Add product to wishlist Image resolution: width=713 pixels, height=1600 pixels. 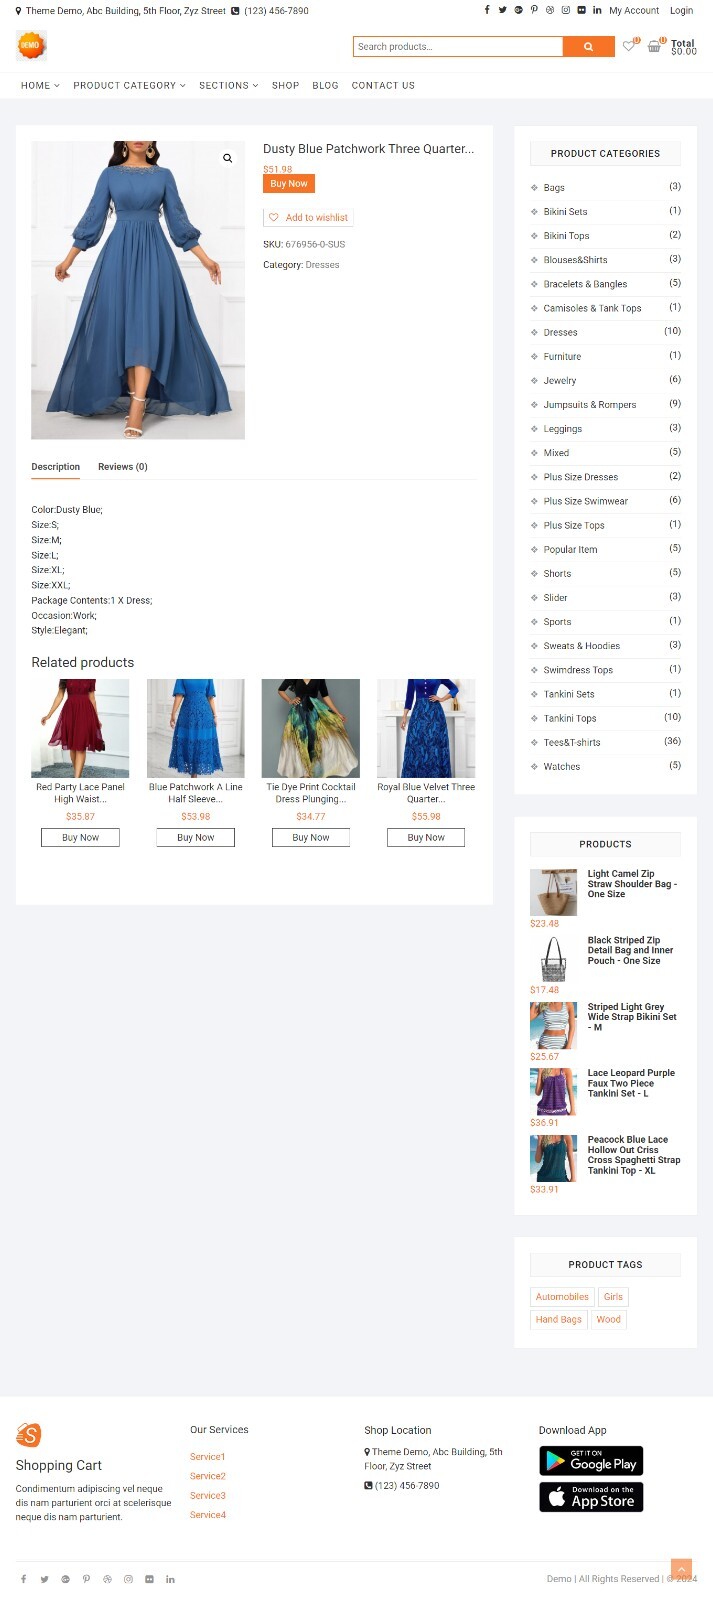click(x=309, y=217)
